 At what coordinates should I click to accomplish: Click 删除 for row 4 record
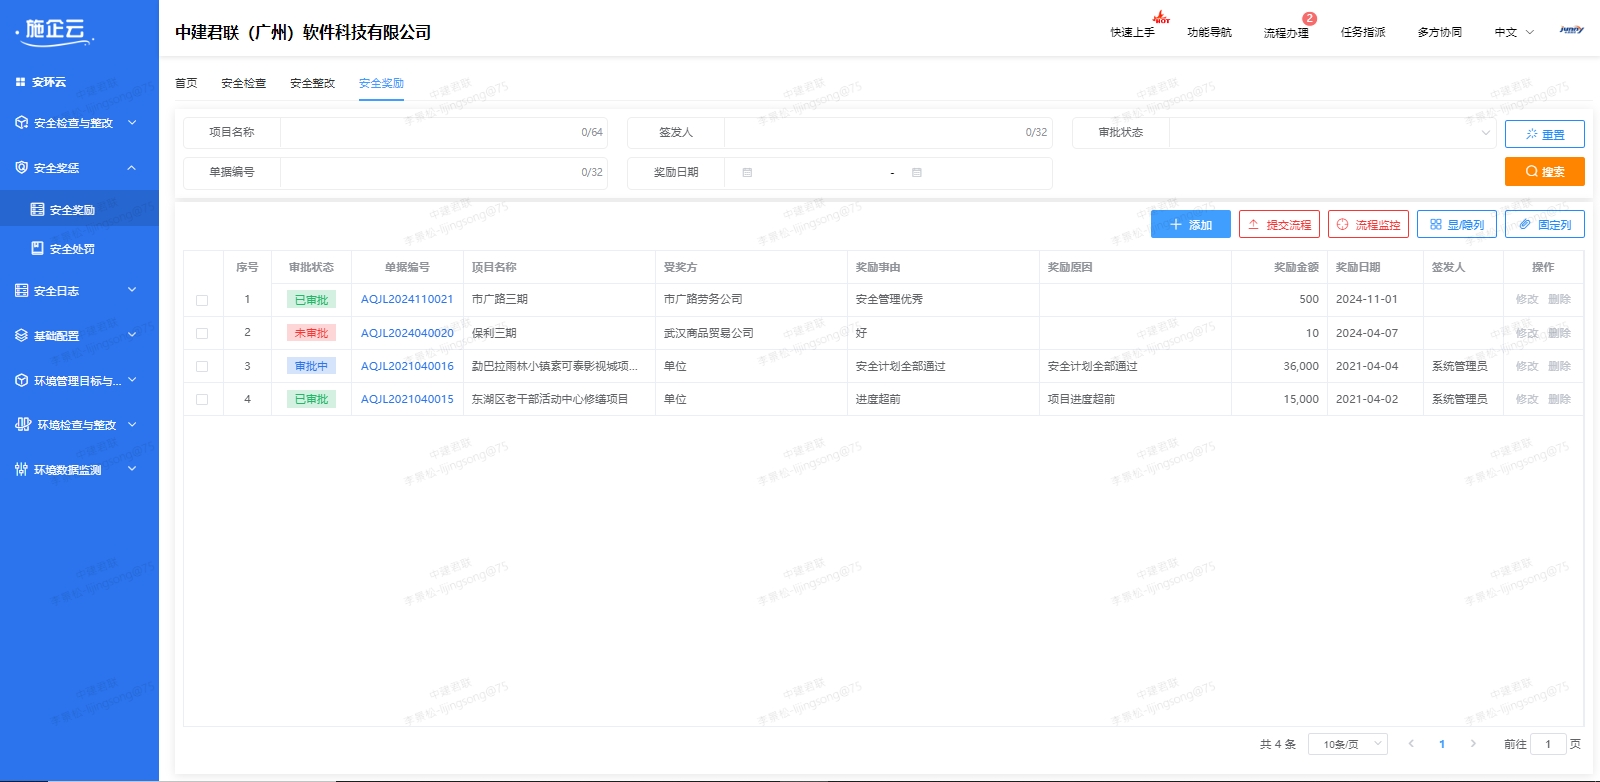(1559, 399)
